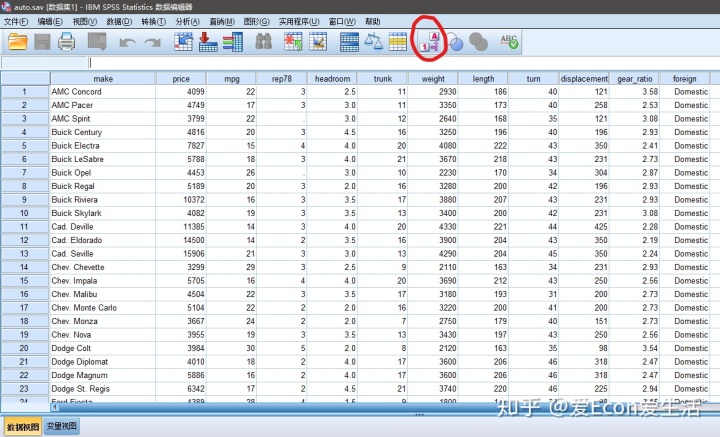This screenshot has width=720, height=437.
Task: Select the rep78 column header
Action: coord(282,78)
